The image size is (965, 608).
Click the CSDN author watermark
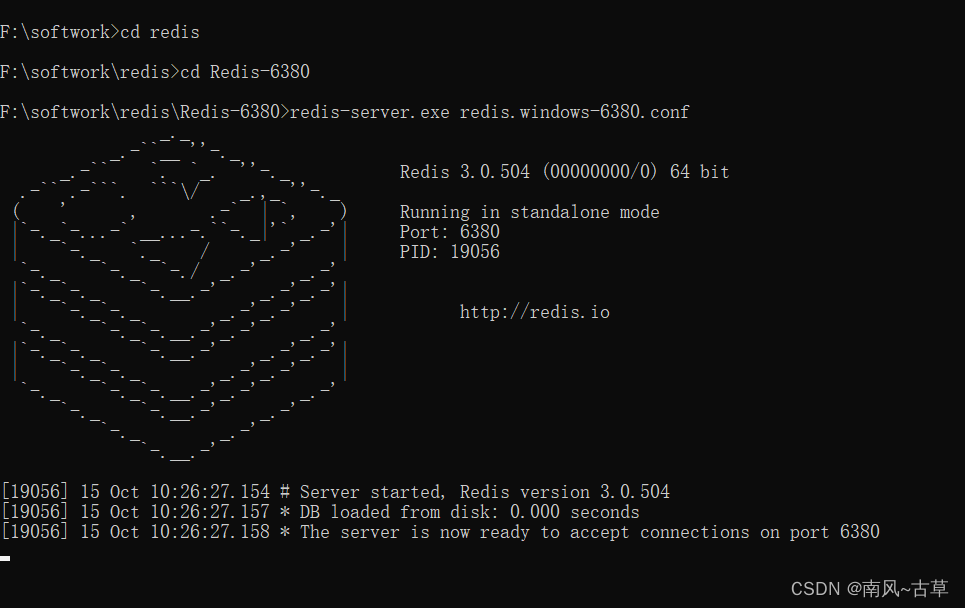coord(870,589)
